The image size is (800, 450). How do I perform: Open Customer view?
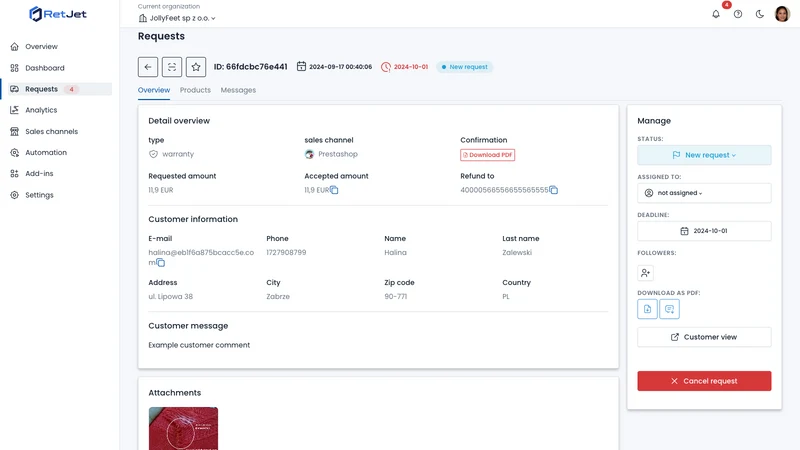pyautogui.click(x=704, y=337)
